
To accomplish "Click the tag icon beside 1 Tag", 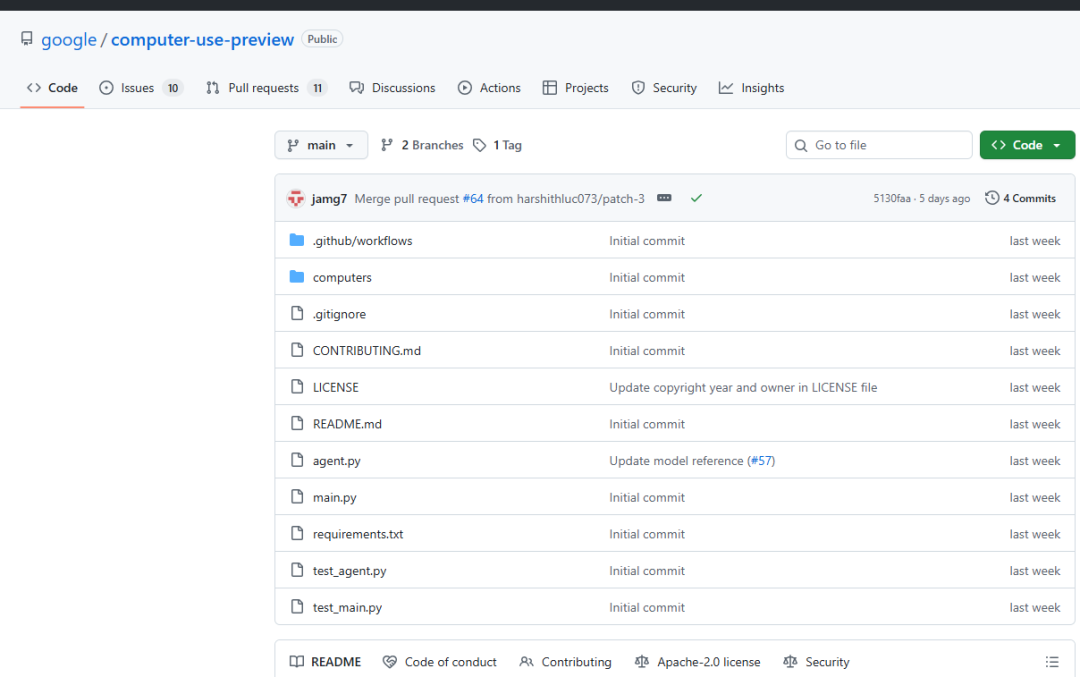I will [479, 145].
